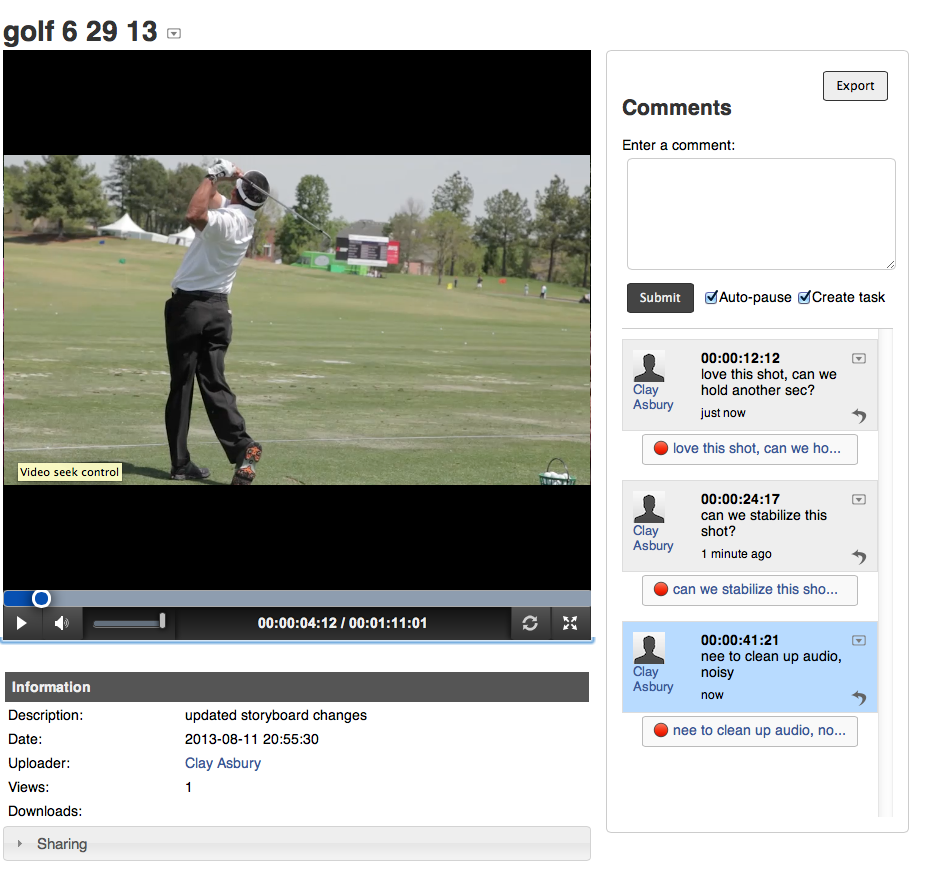Open the options dropdown on the 00:00:12:12 comment
933x876 pixels.
click(x=858, y=358)
